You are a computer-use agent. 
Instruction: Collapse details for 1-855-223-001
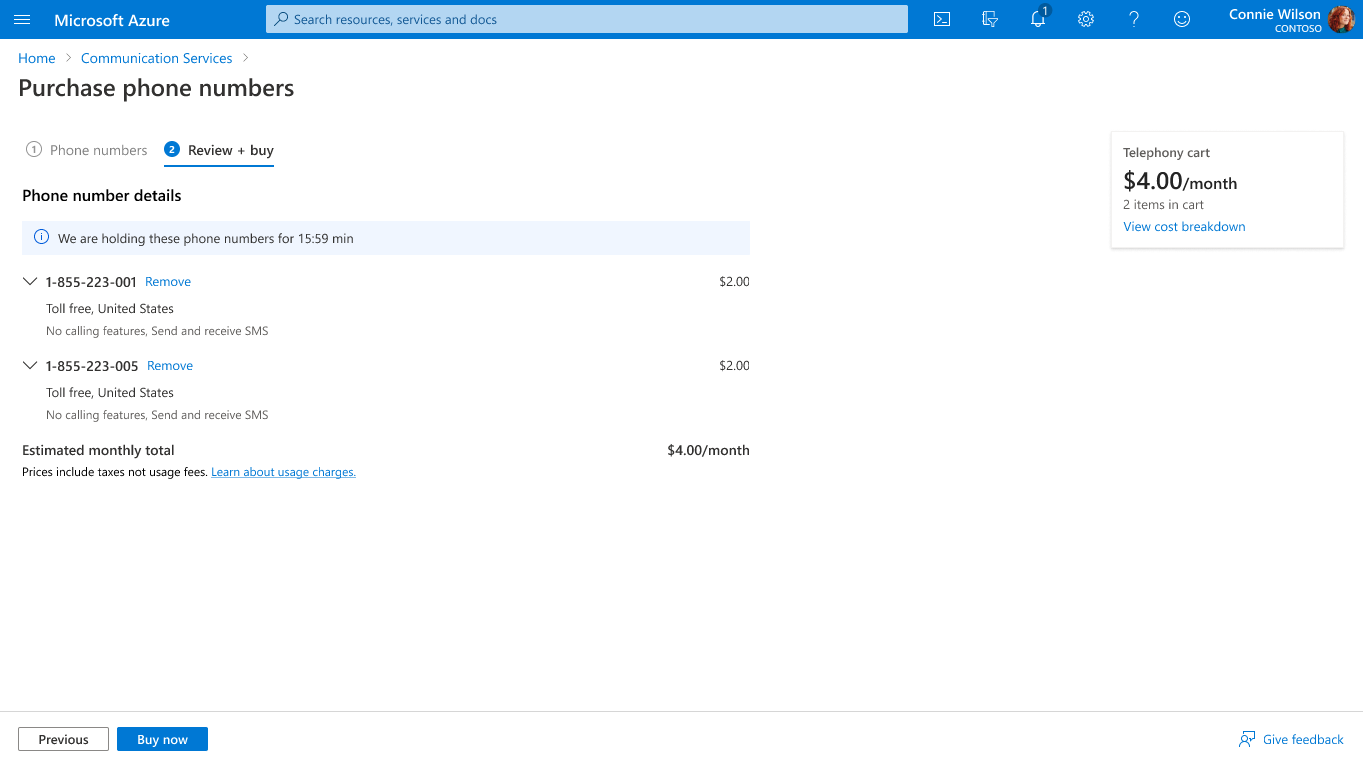30,282
